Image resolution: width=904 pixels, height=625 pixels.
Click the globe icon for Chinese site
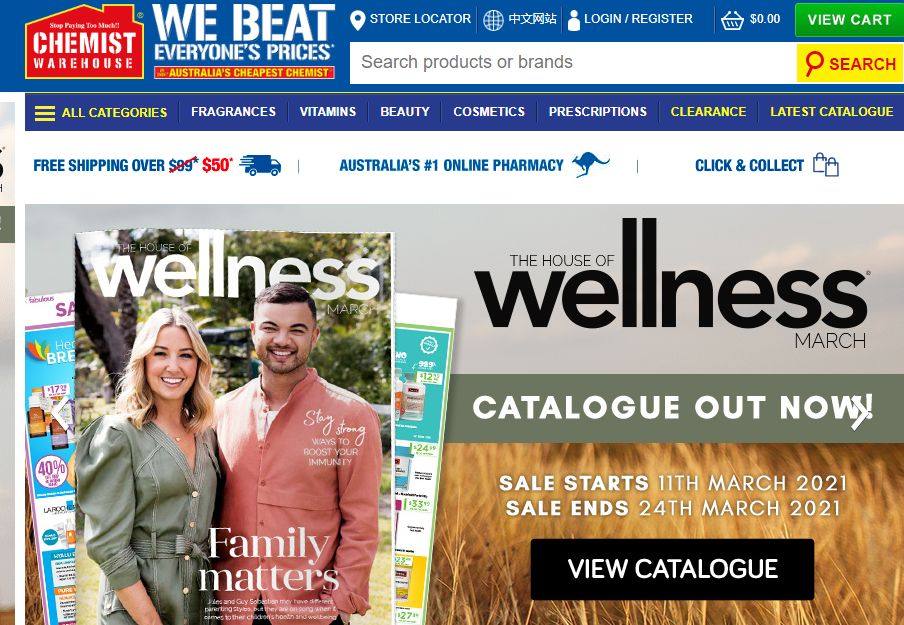(493, 20)
